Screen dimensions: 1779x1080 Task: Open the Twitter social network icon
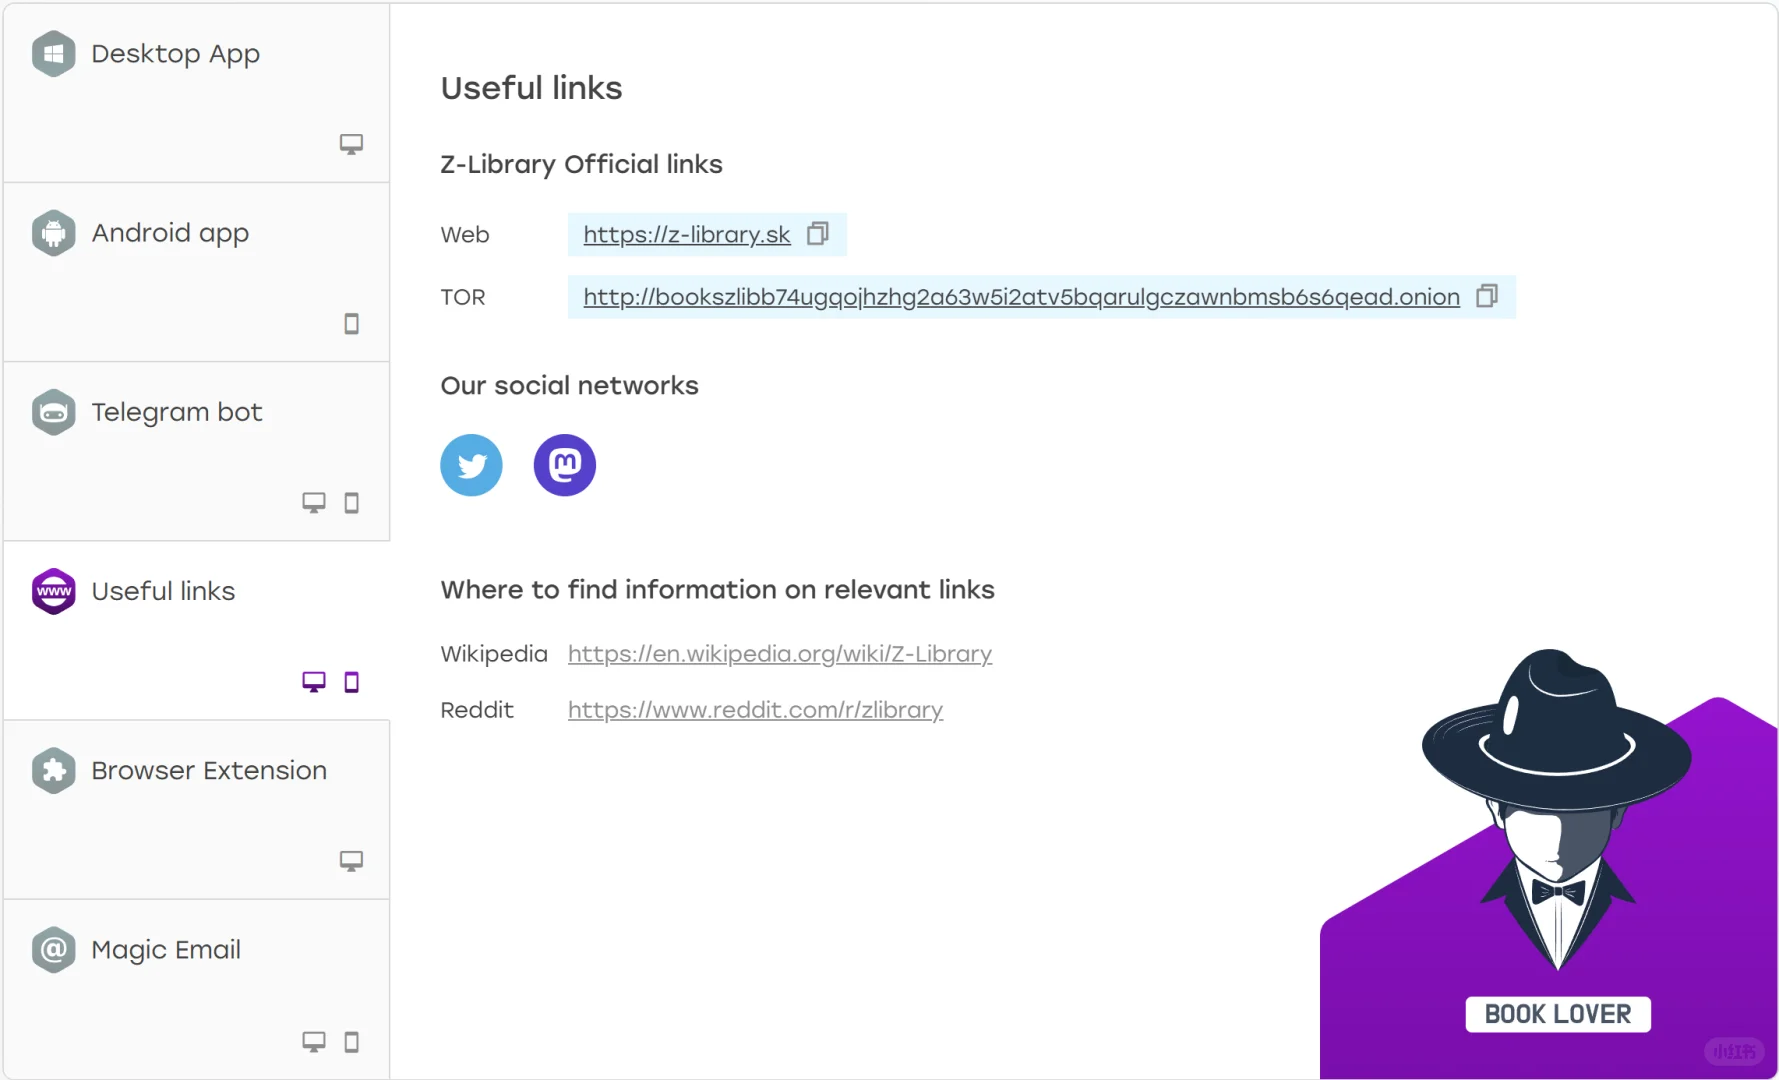pyautogui.click(x=471, y=465)
